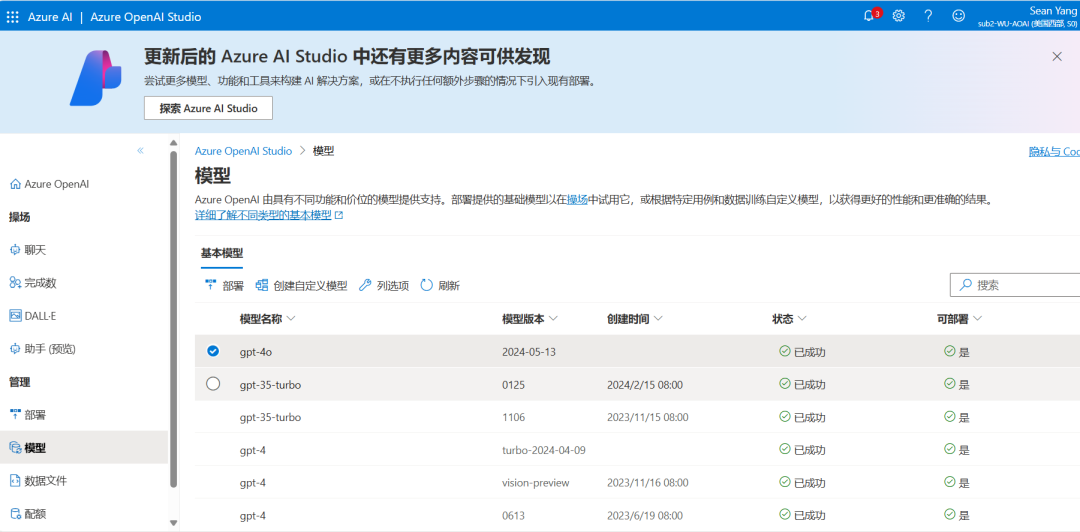Click sidebar scrollbar down arrow

coord(174,523)
